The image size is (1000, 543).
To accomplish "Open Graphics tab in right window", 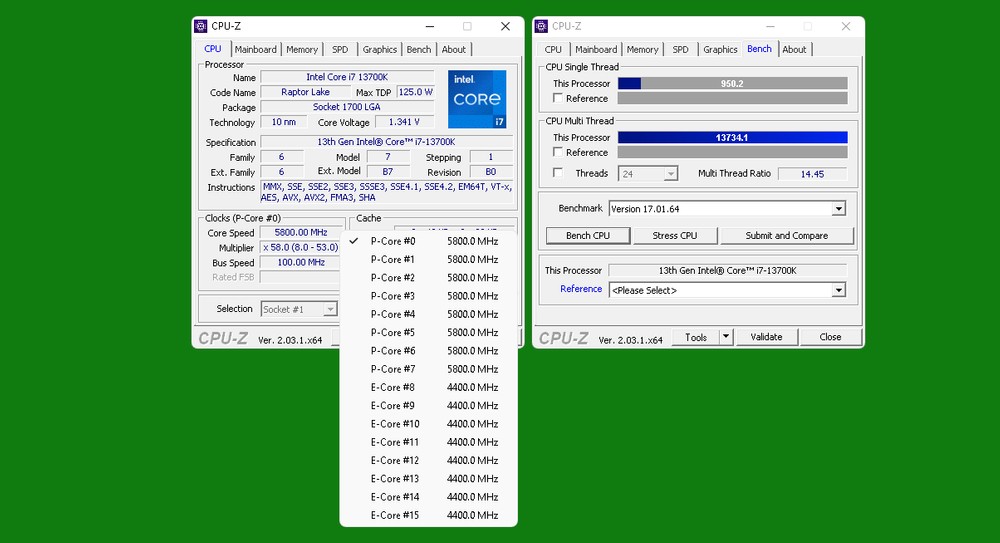I will coord(720,50).
